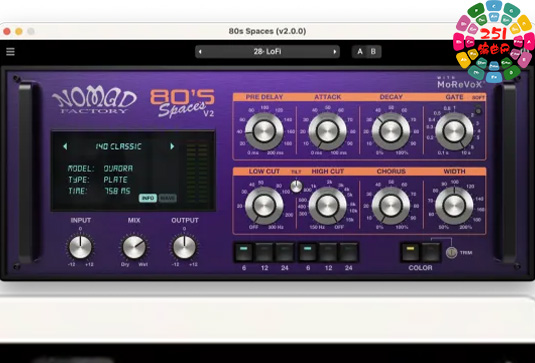Click the WIDTH knob
This screenshot has width=535, height=363.
coord(454,206)
